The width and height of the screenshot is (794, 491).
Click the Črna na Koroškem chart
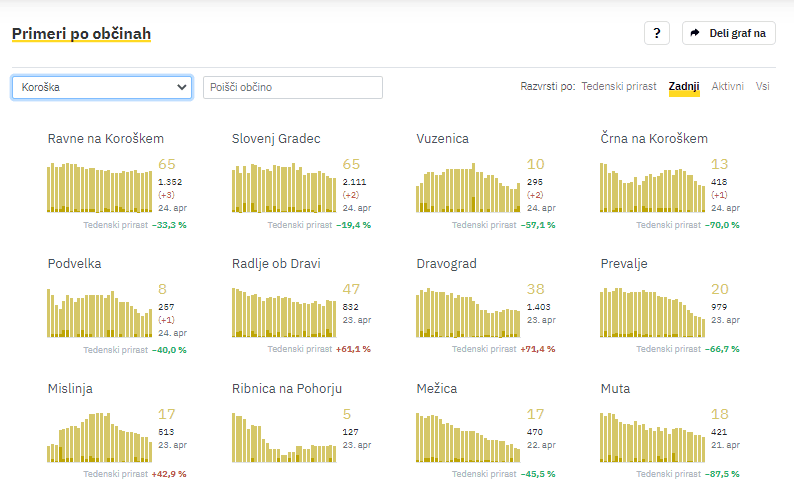click(652, 188)
